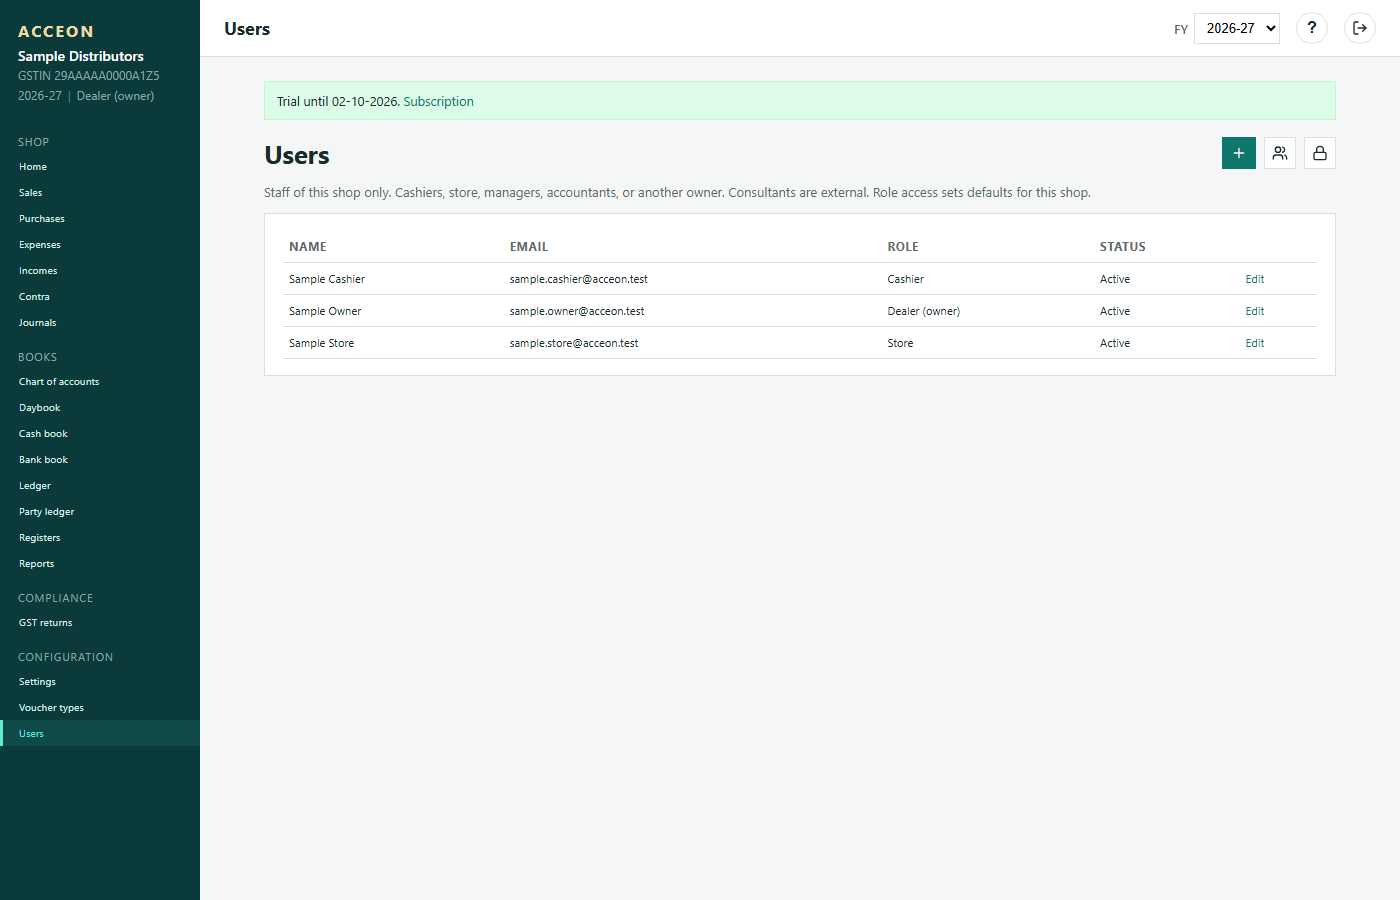This screenshot has height=900, width=1400.
Task: Open the people/consultants icon button
Action: (1280, 153)
